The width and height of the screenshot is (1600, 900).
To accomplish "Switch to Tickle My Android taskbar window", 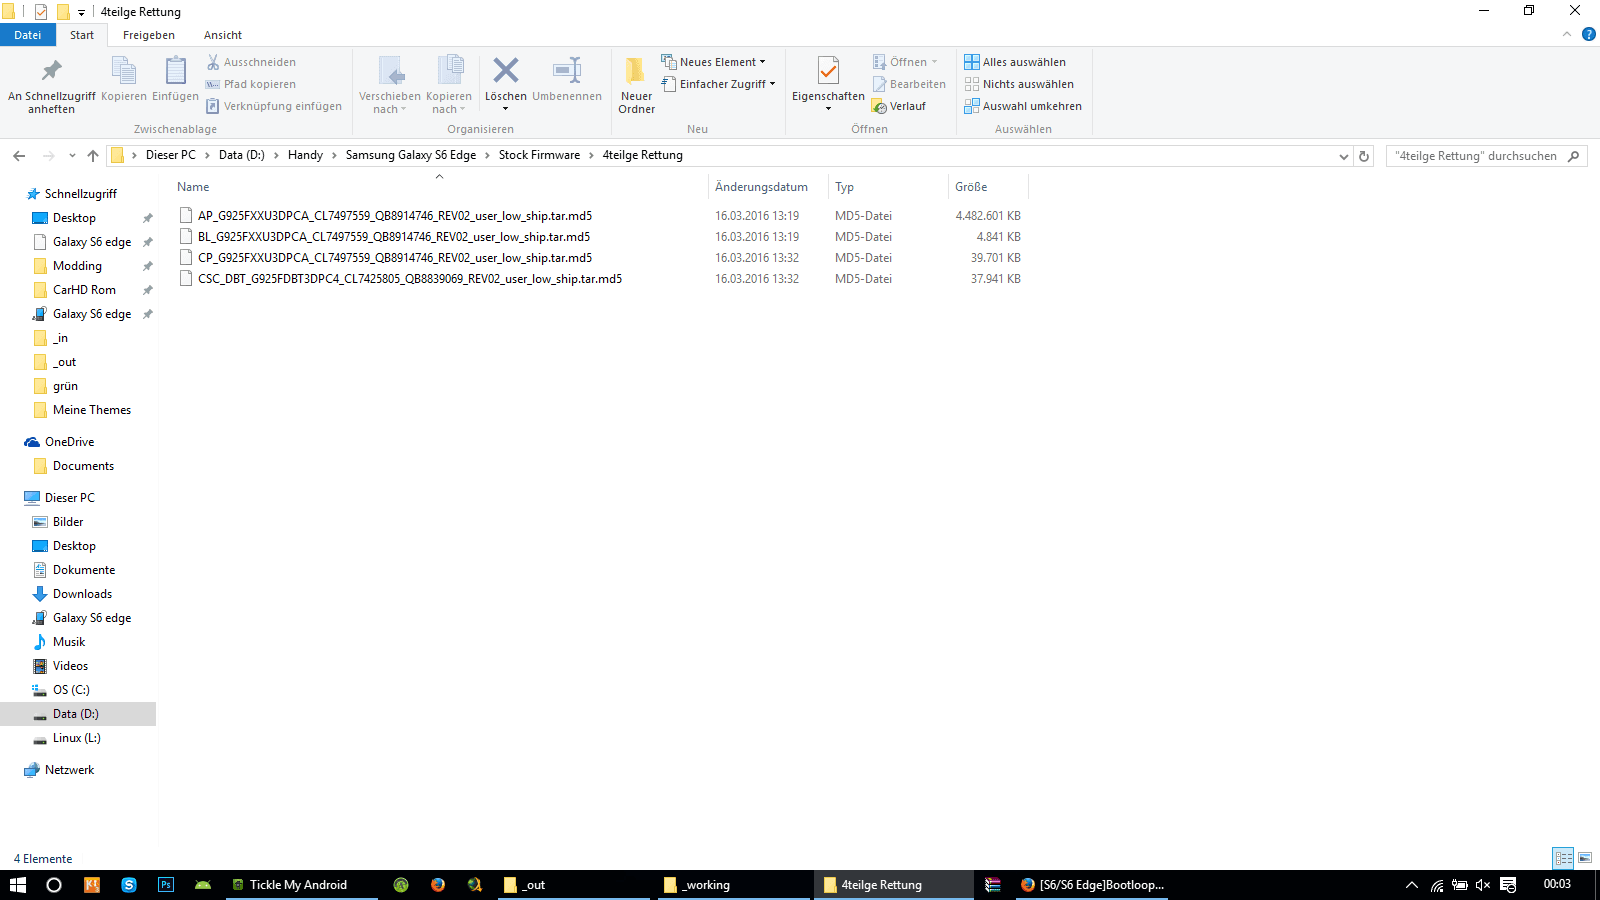I will (x=301, y=885).
